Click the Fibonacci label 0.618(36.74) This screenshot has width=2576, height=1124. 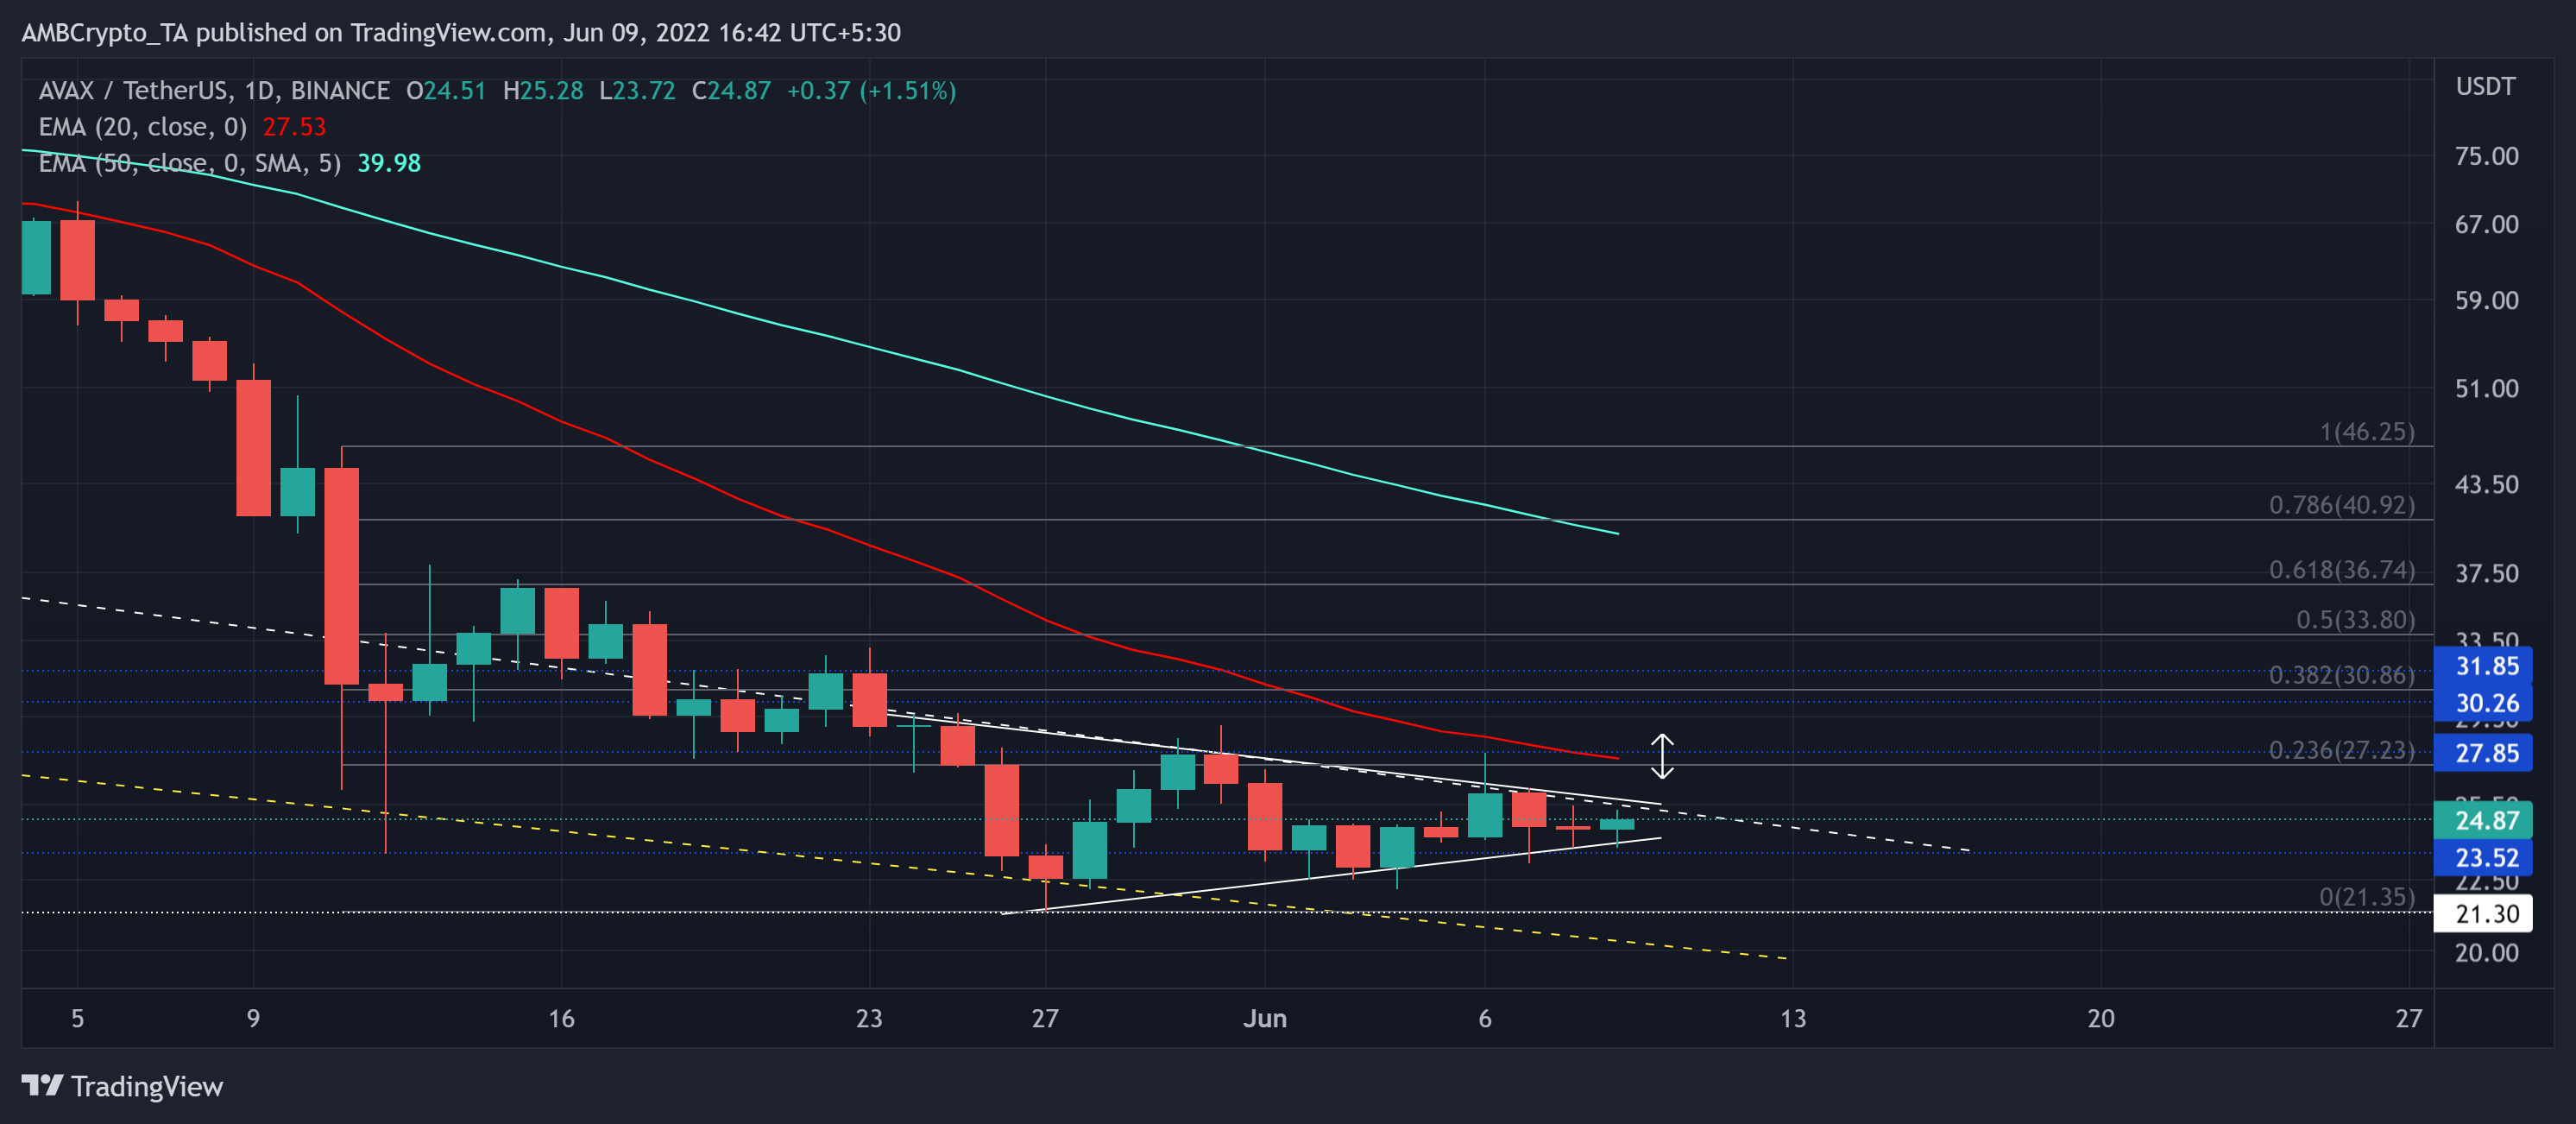(x=2342, y=570)
